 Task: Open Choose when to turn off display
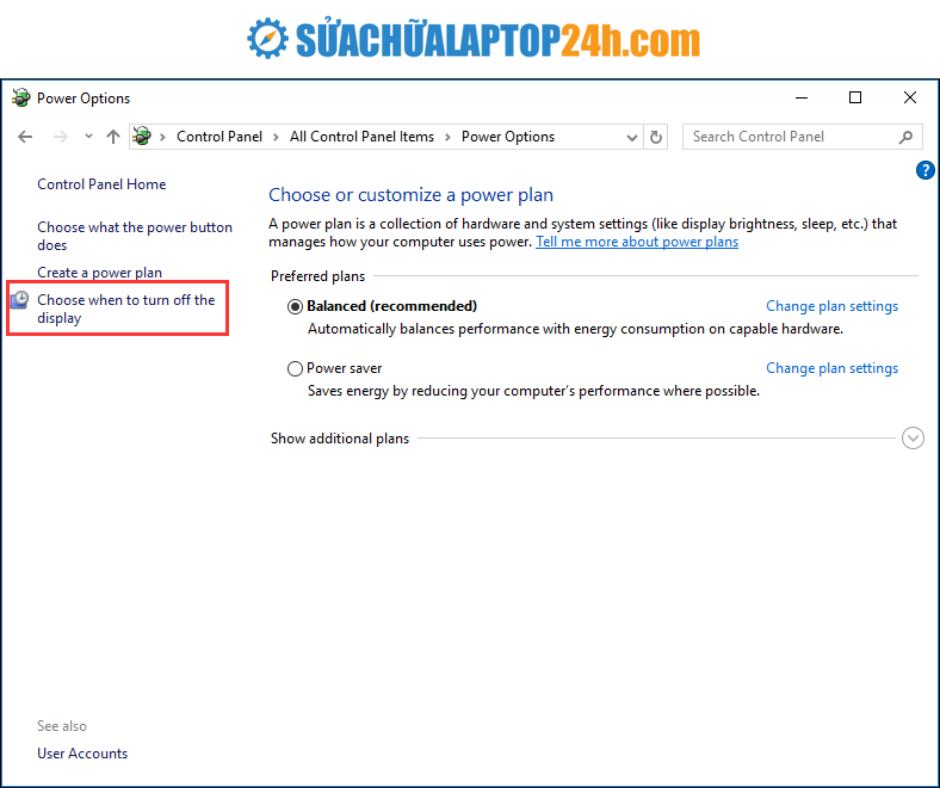[x=126, y=309]
